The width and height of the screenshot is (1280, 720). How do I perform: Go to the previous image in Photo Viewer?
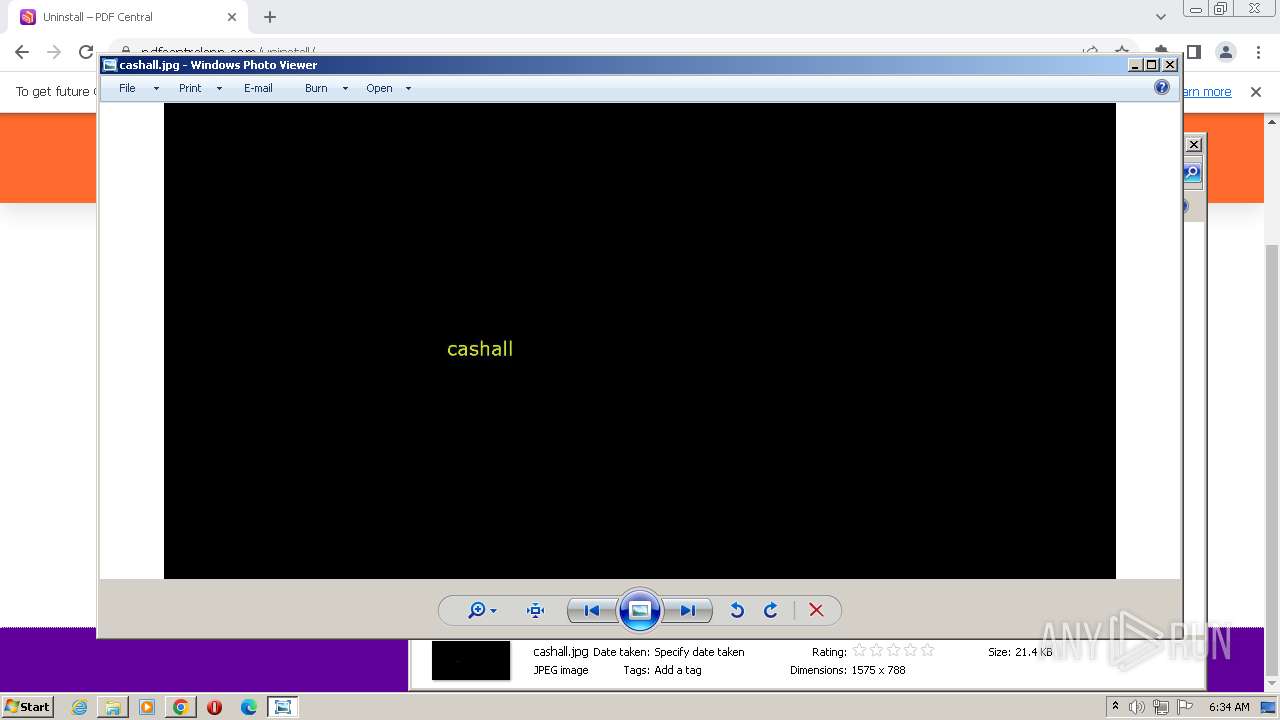(592, 610)
